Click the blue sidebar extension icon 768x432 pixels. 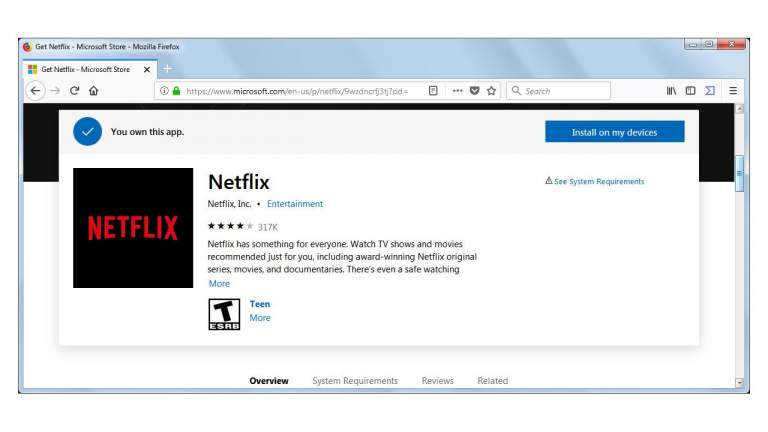pyautogui.click(x=710, y=91)
